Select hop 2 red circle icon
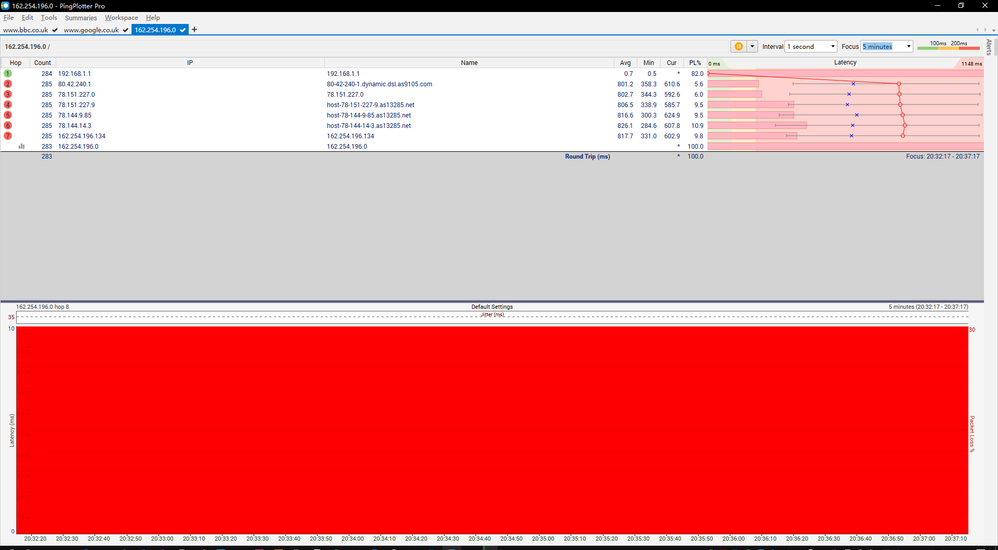Image resolution: width=998 pixels, height=550 pixels. [8, 84]
